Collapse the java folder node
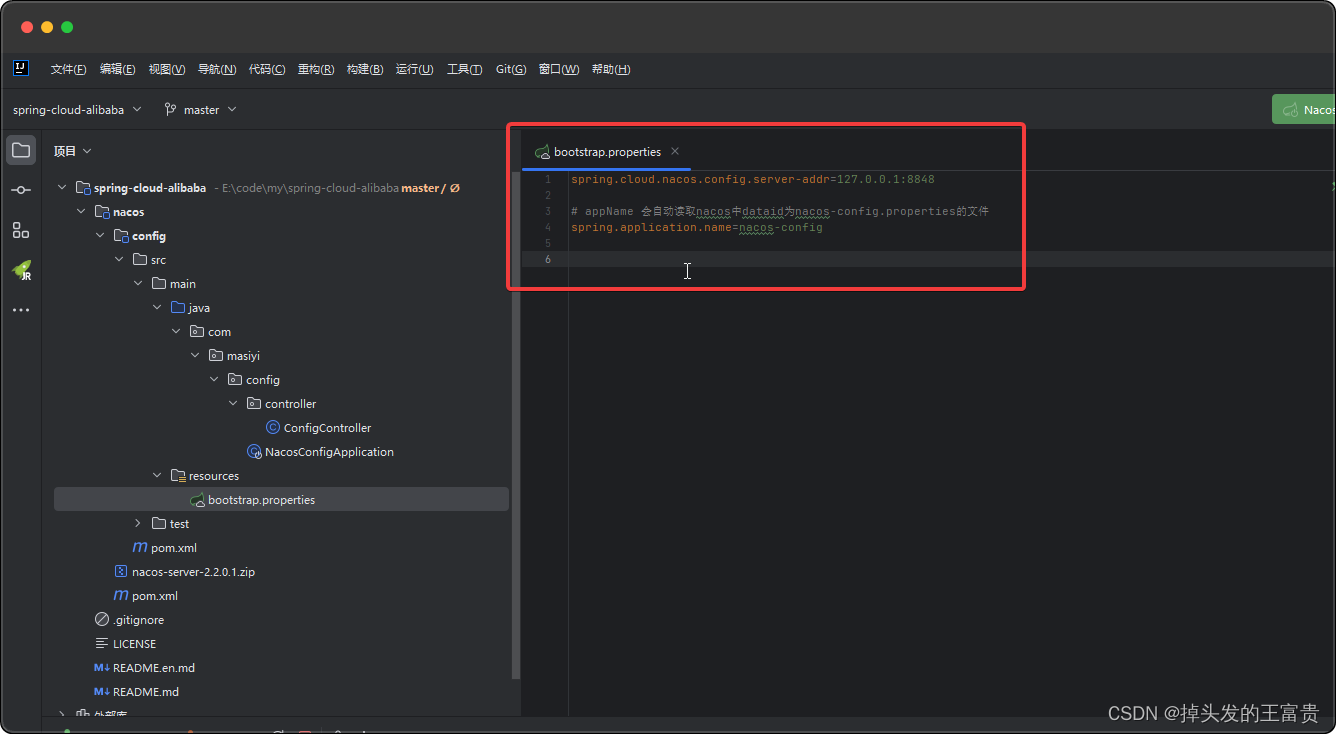This screenshot has width=1336, height=734. 157,307
